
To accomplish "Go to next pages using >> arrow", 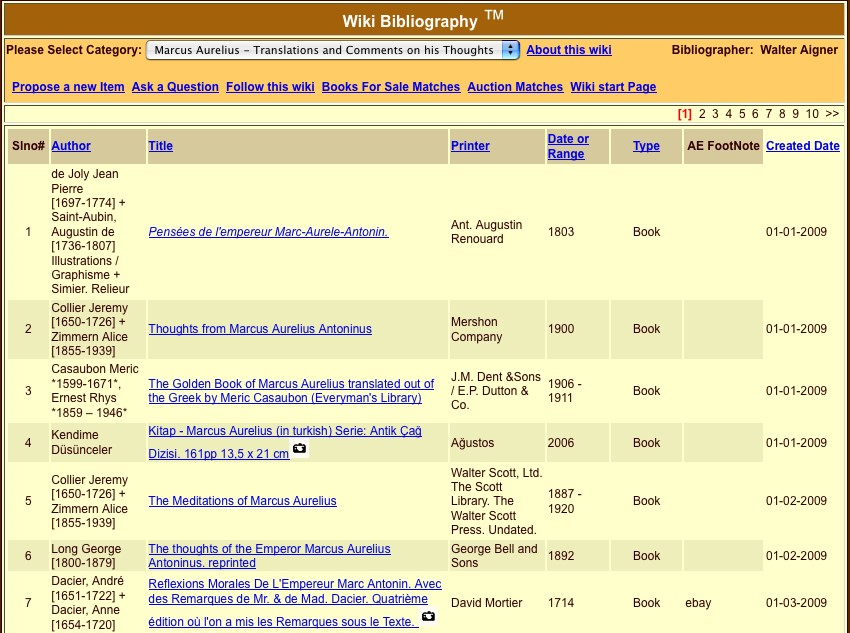I will point(832,114).
